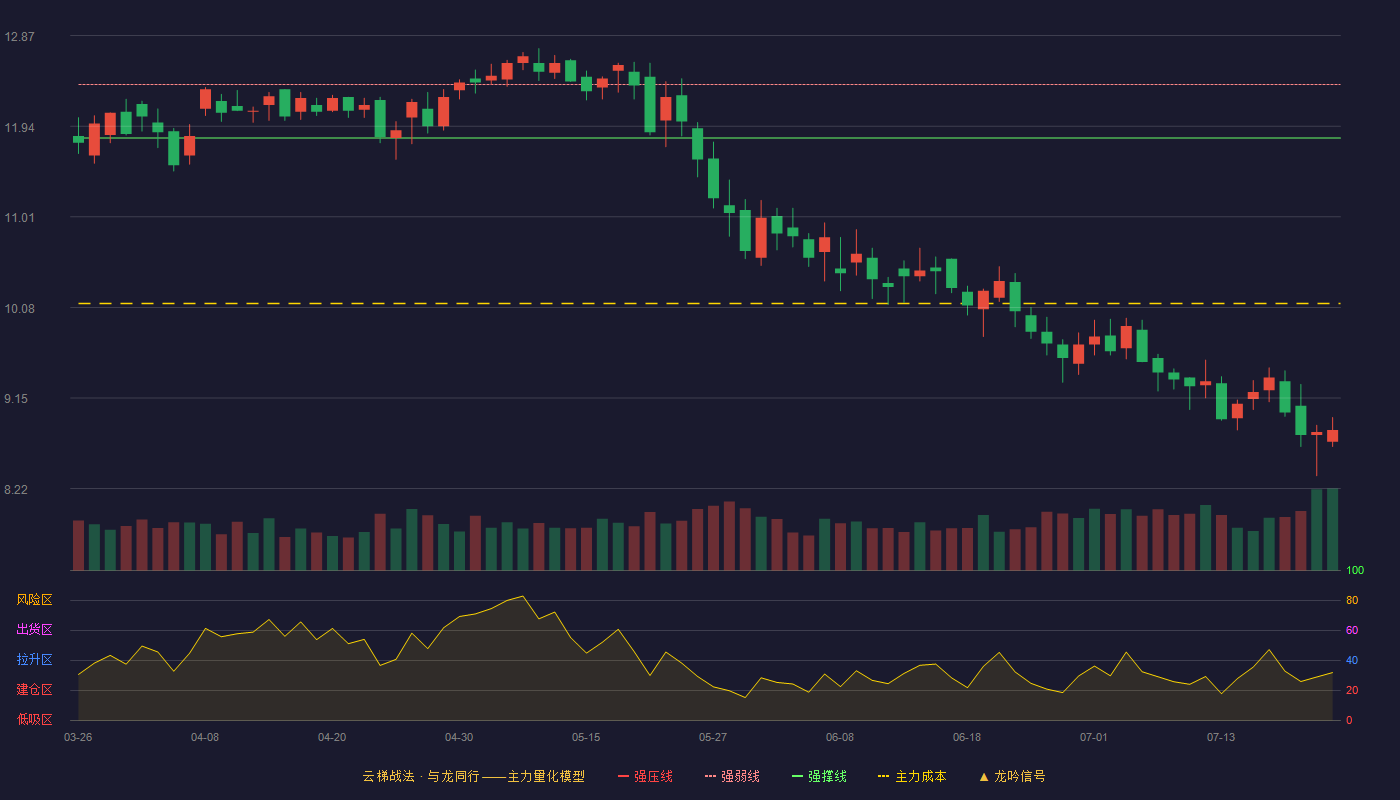Click the 拉升区 zone label
The height and width of the screenshot is (800, 1400).
[34, 660]
